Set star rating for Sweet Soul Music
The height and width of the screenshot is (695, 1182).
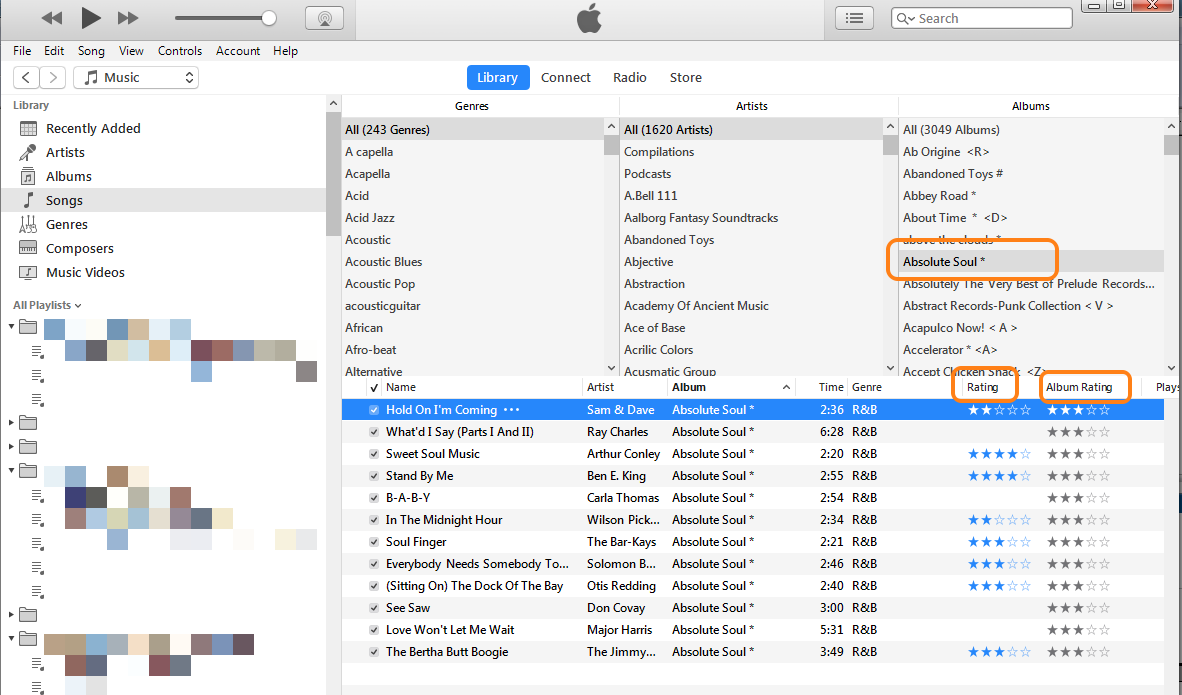(999, 454)
